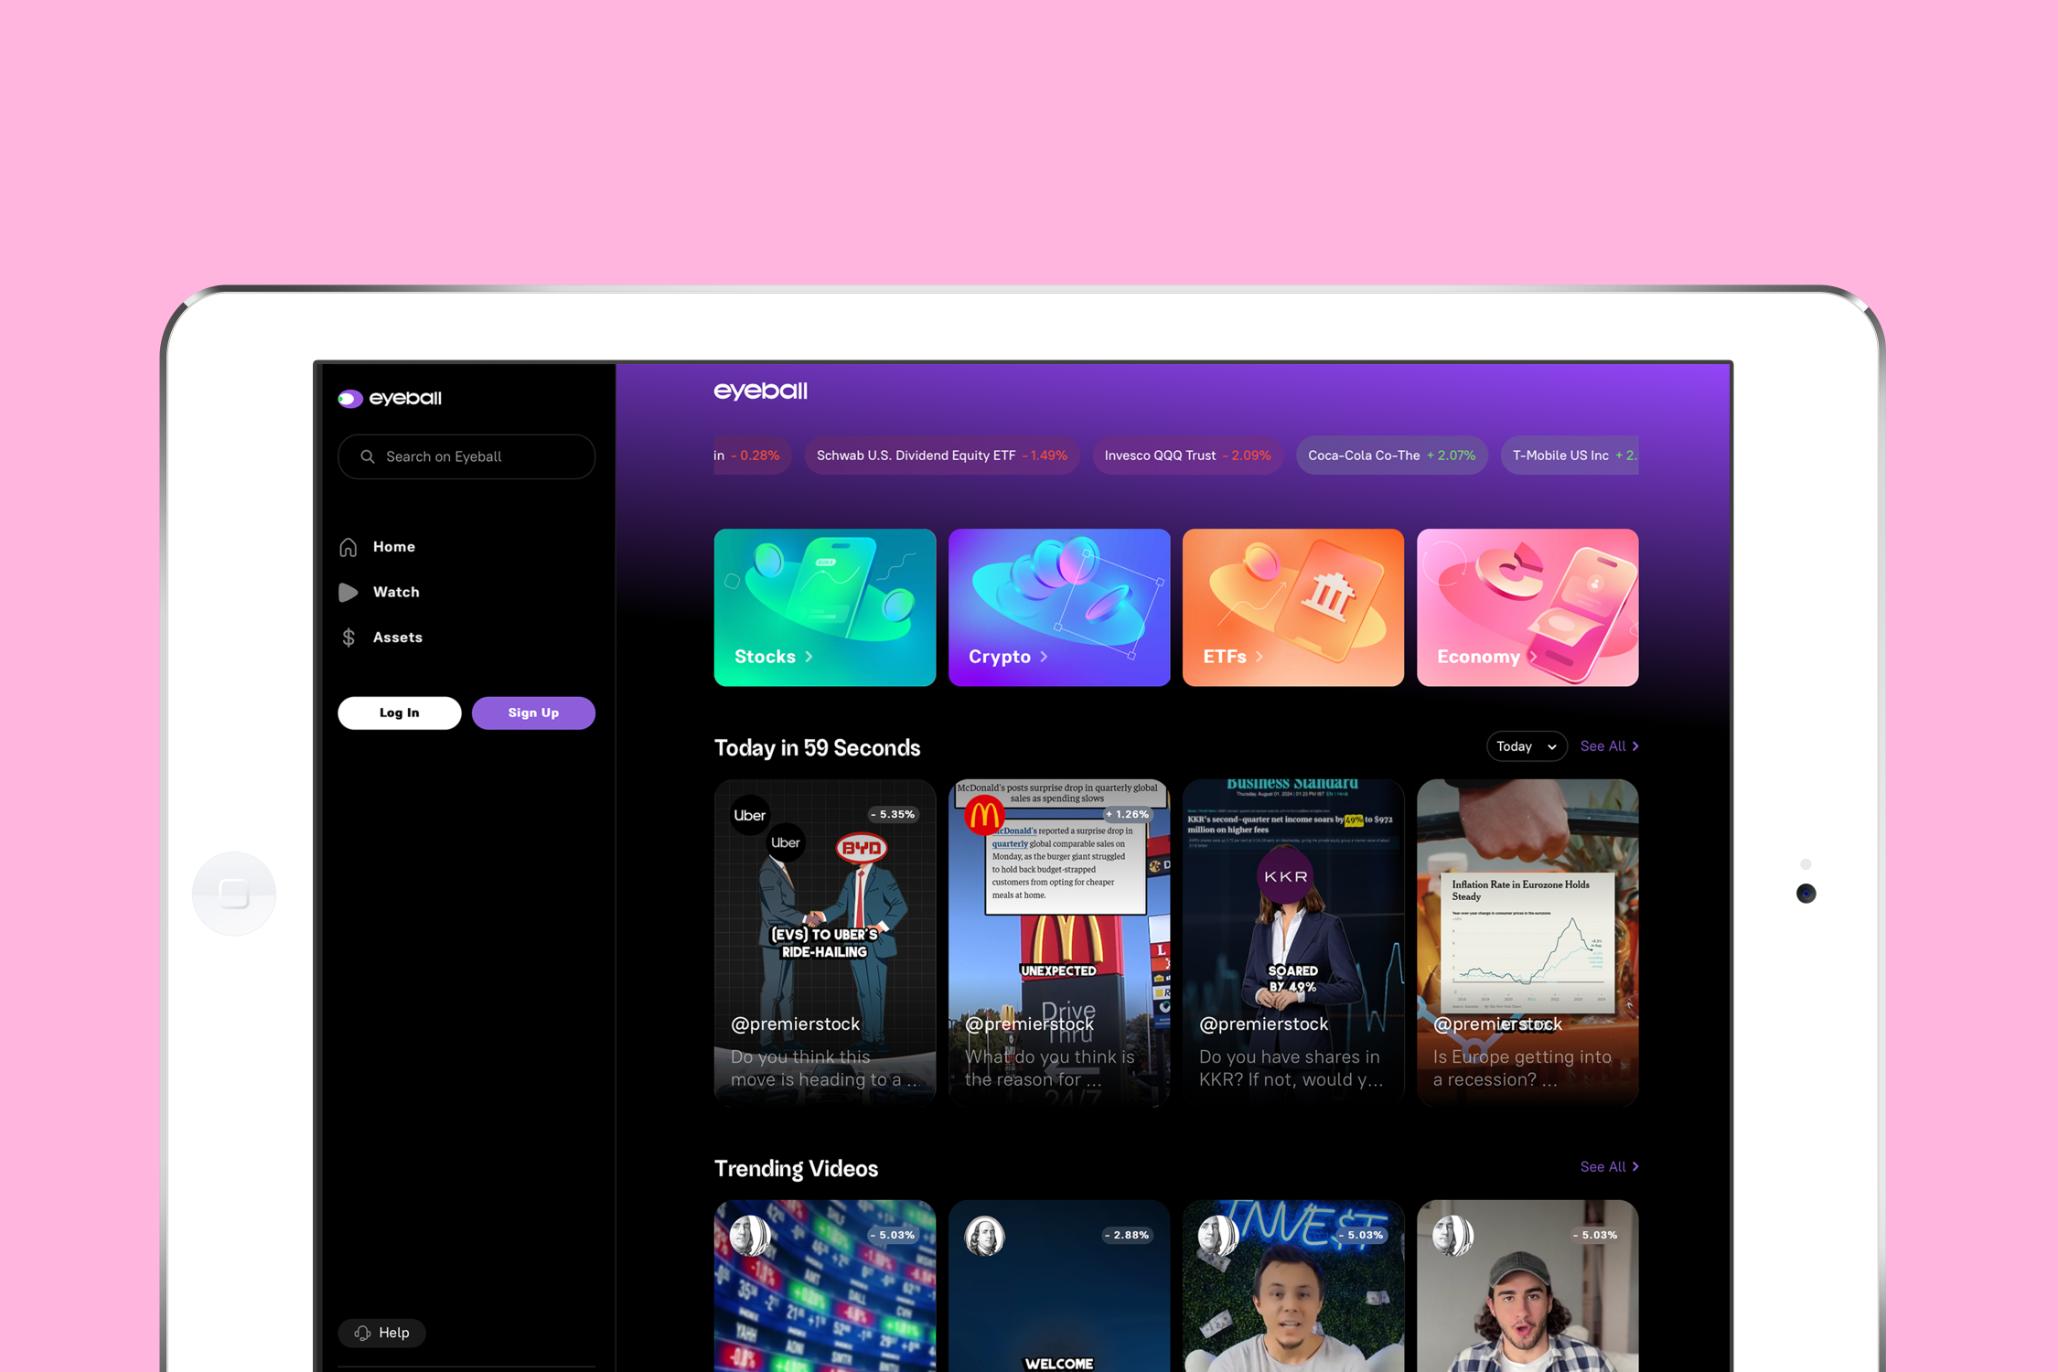Select Schwab U.S. Dividend Equity ETF ticker
The height and width of the screenshot is (1372, 2058).
941,455
